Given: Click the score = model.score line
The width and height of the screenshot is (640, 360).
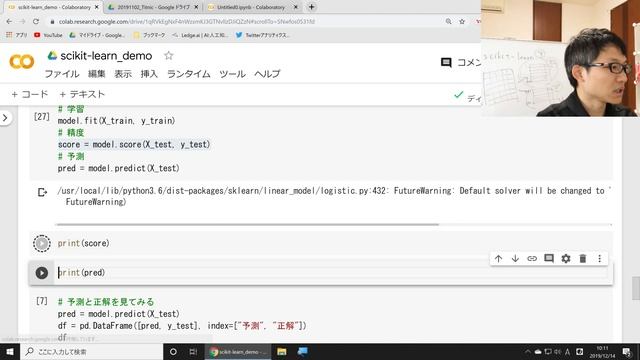Looking at the screenshot, I should [x=134, y=144].
